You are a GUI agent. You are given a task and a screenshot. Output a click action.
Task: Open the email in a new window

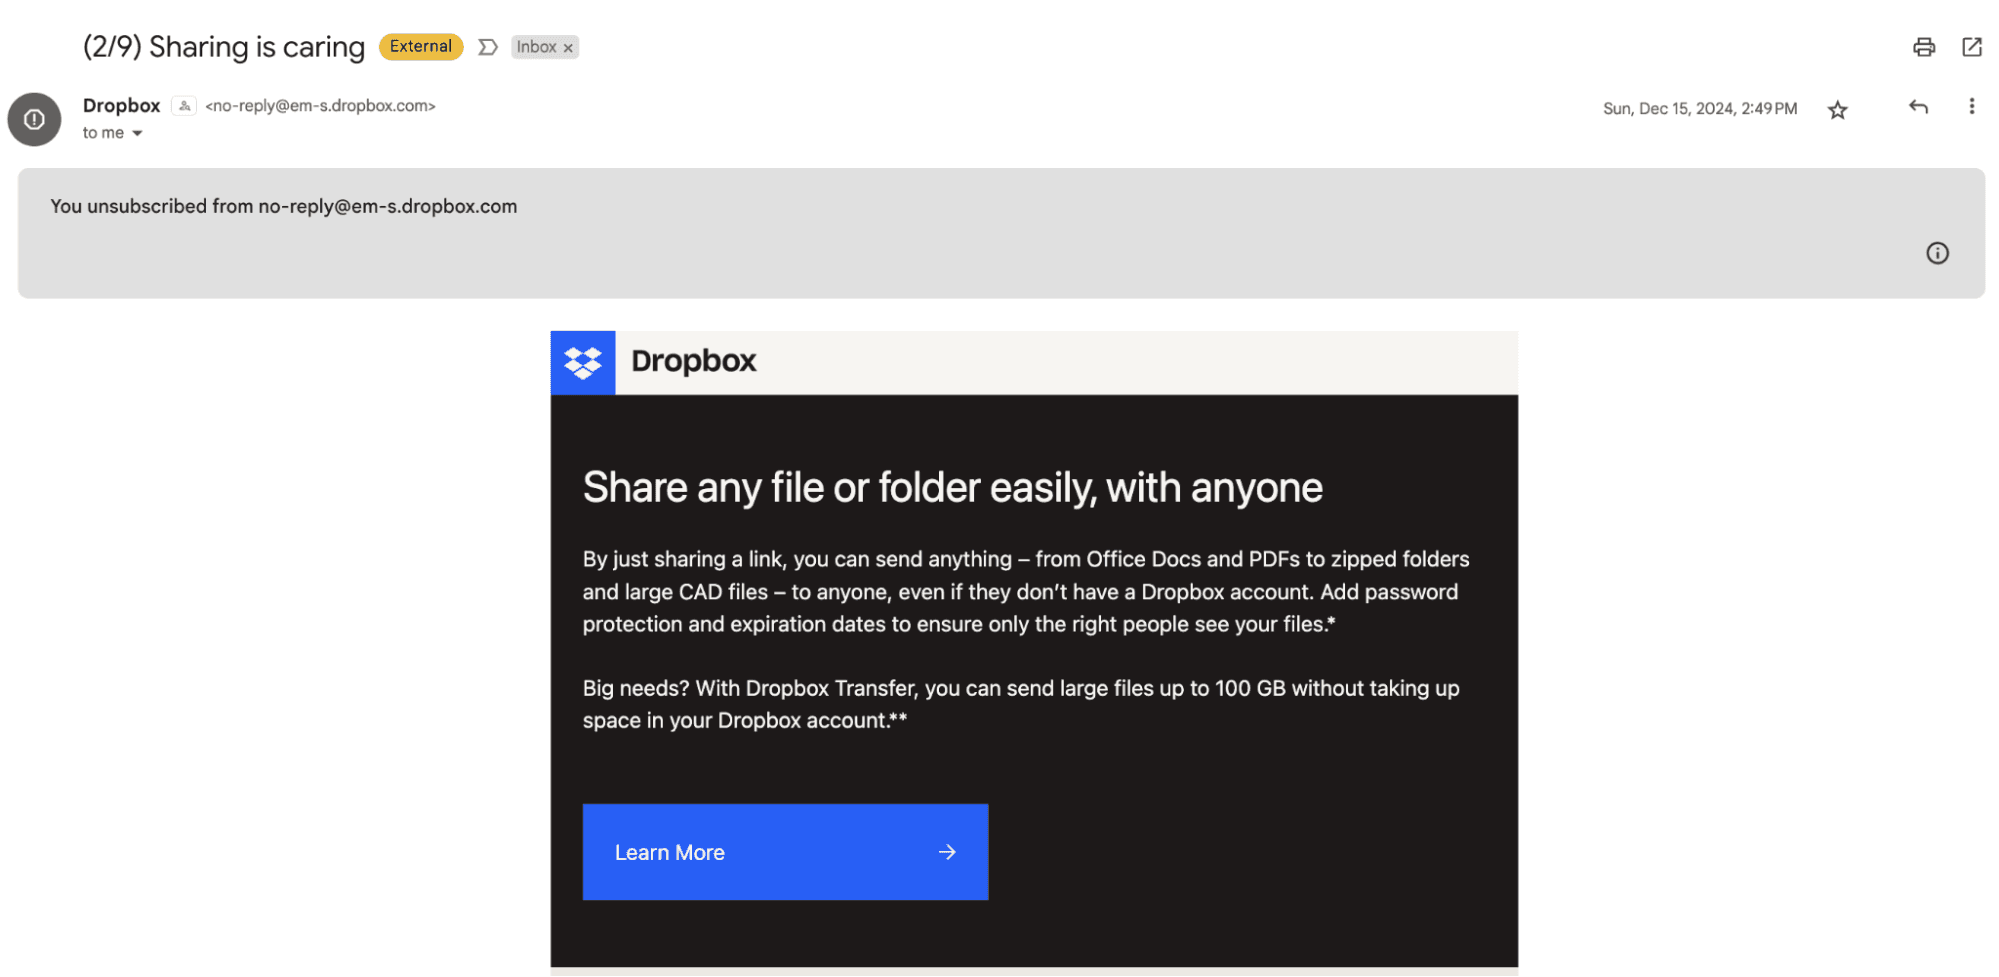[x=1972, y=47]
